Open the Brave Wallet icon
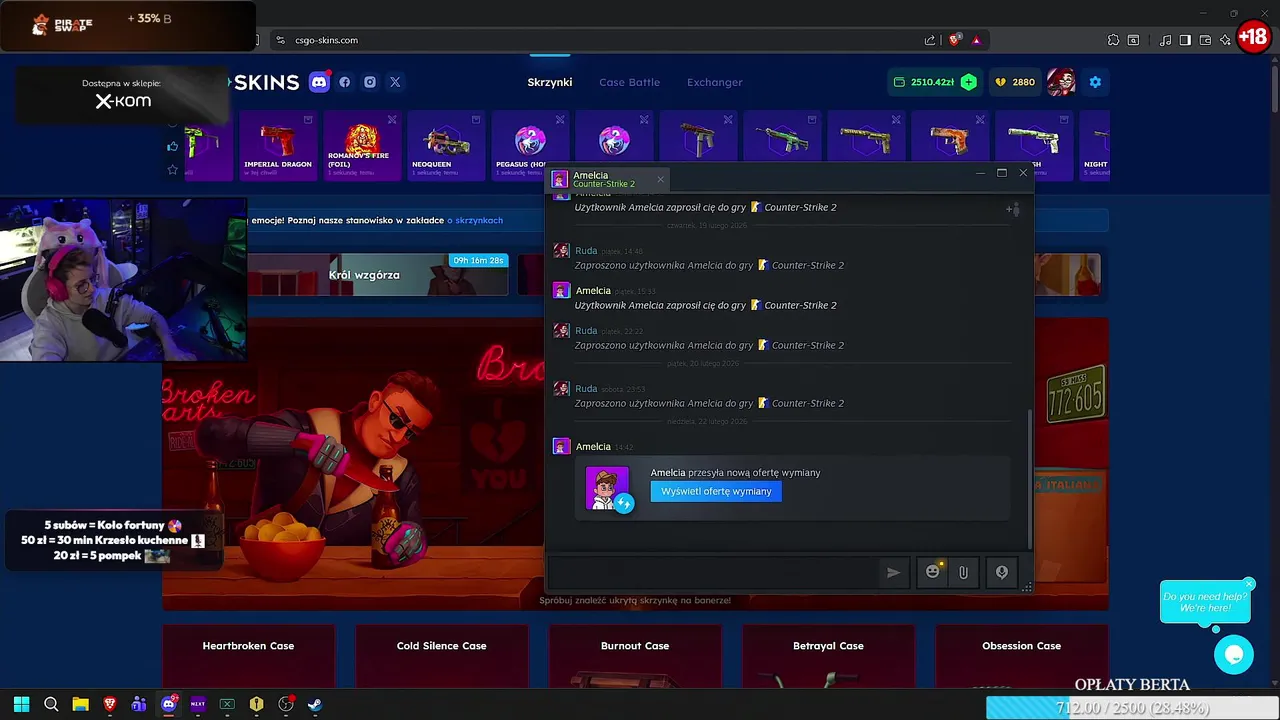 pyautogui.click(x=1205, y=40)
